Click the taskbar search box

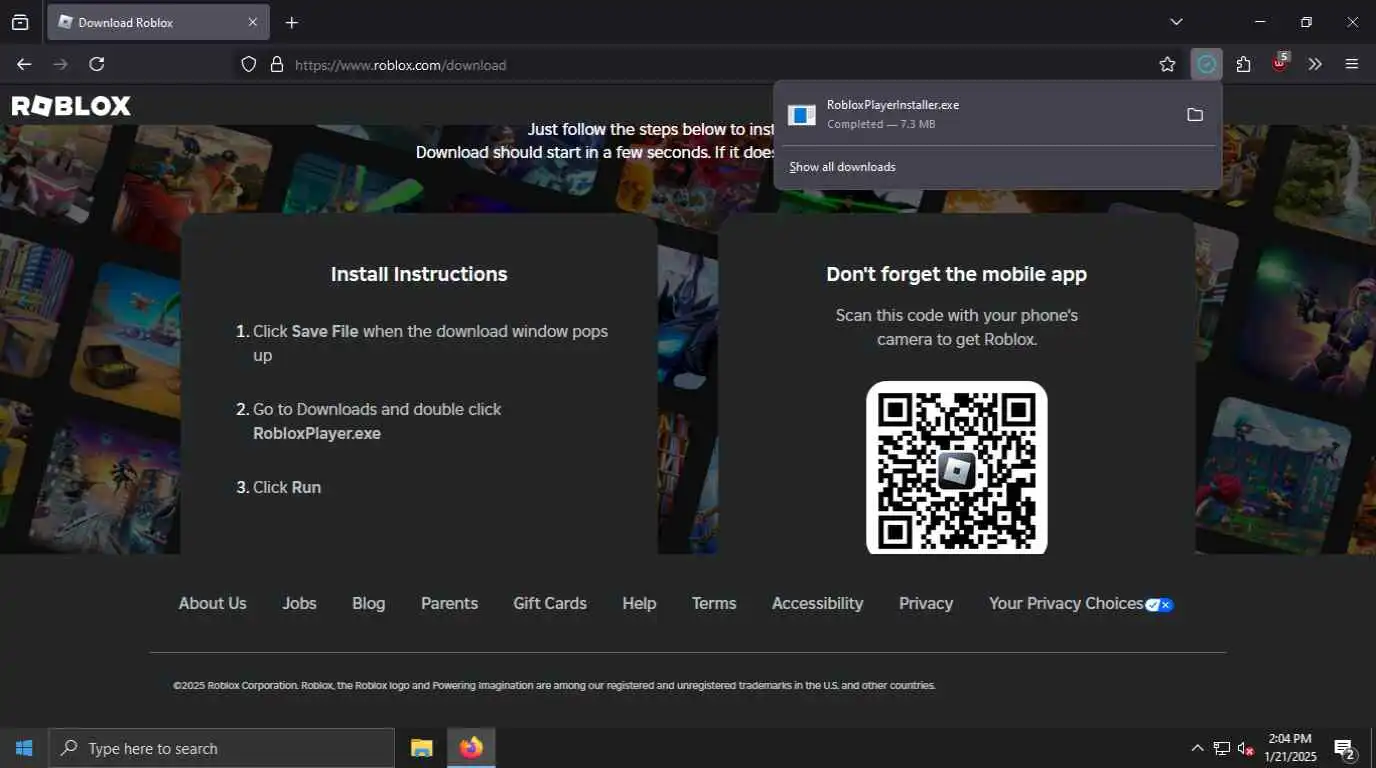tap(221, 748)
